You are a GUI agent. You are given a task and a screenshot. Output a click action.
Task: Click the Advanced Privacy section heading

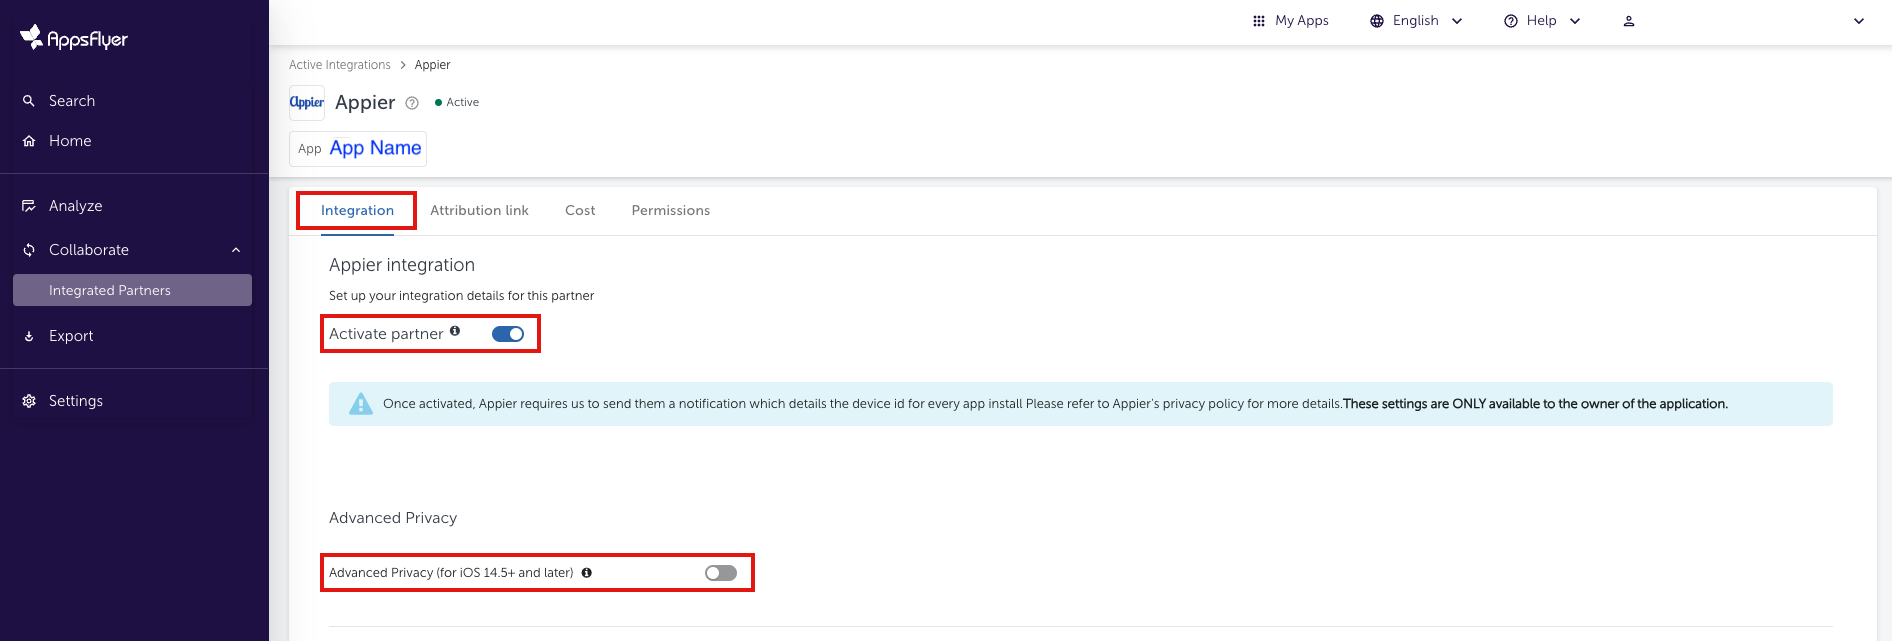click(x=393, y=518)
